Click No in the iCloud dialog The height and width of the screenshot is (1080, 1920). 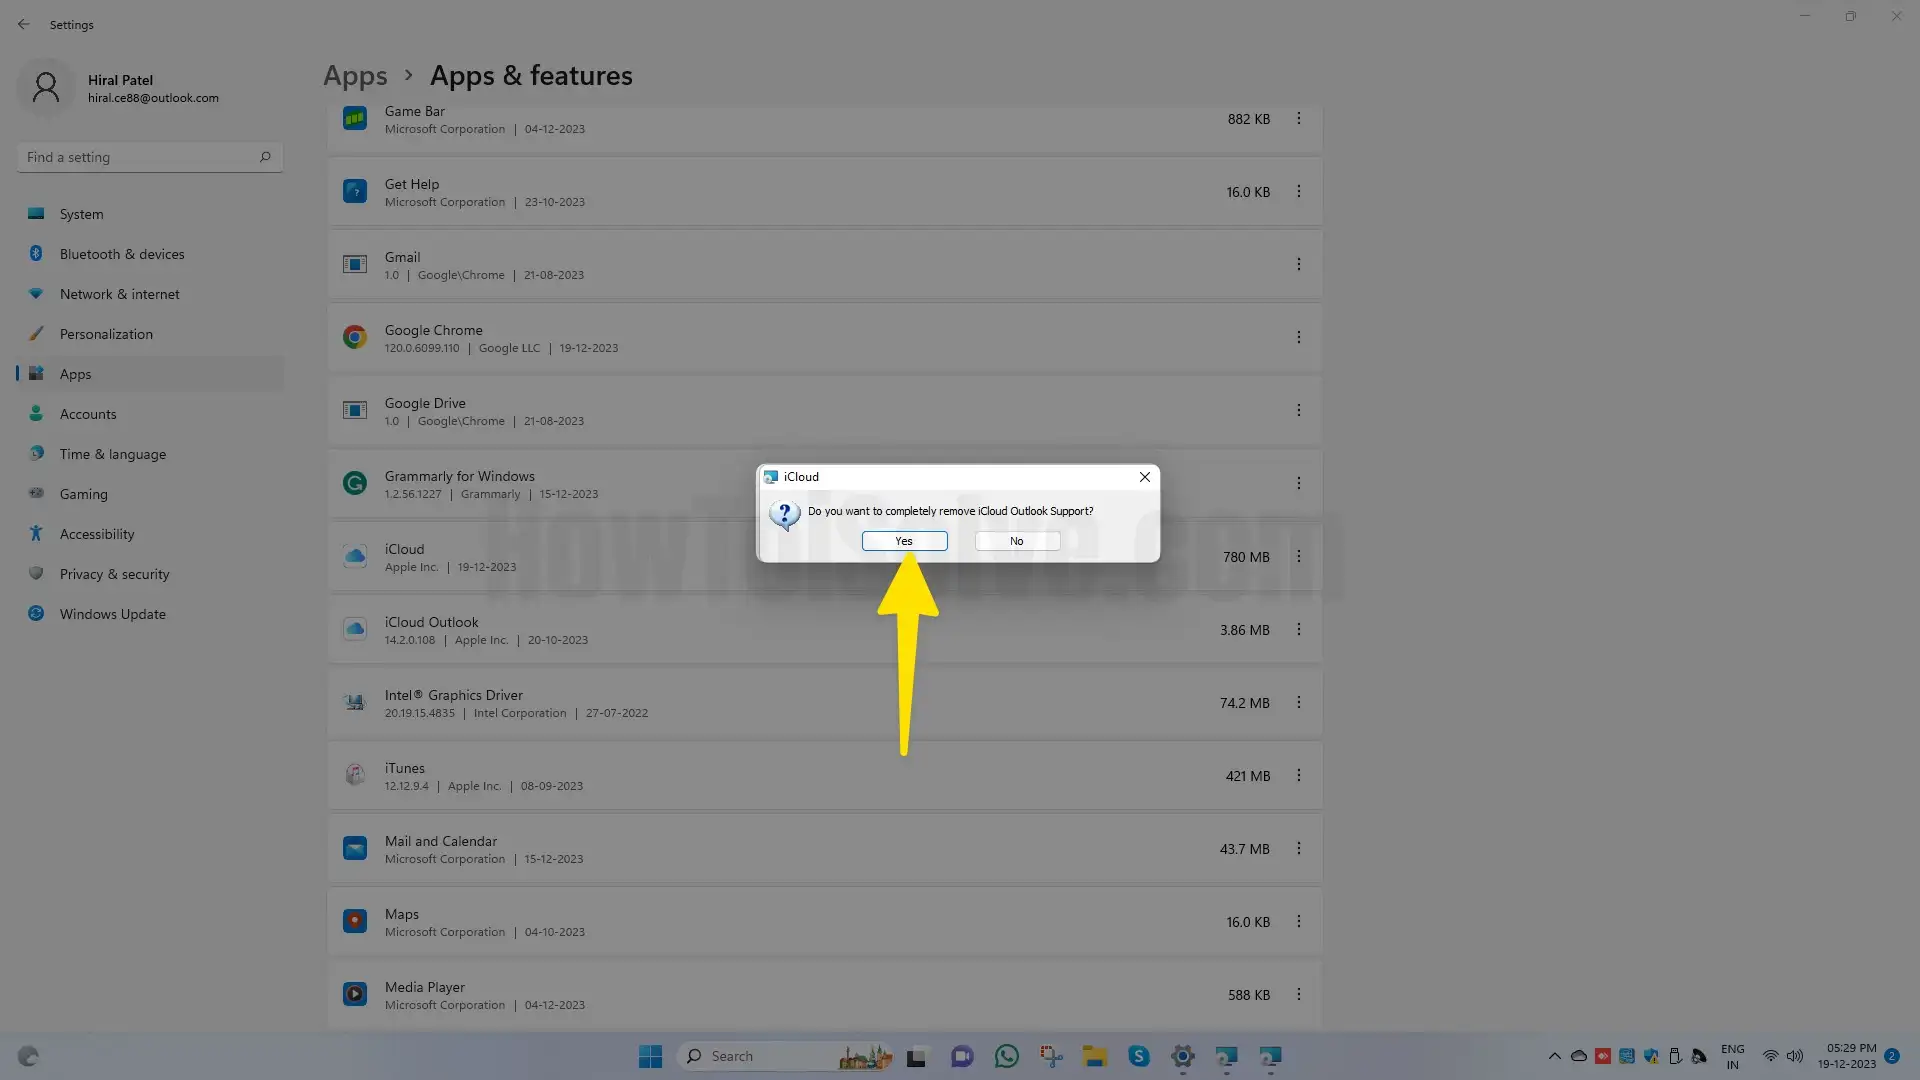pos(1017,541)
